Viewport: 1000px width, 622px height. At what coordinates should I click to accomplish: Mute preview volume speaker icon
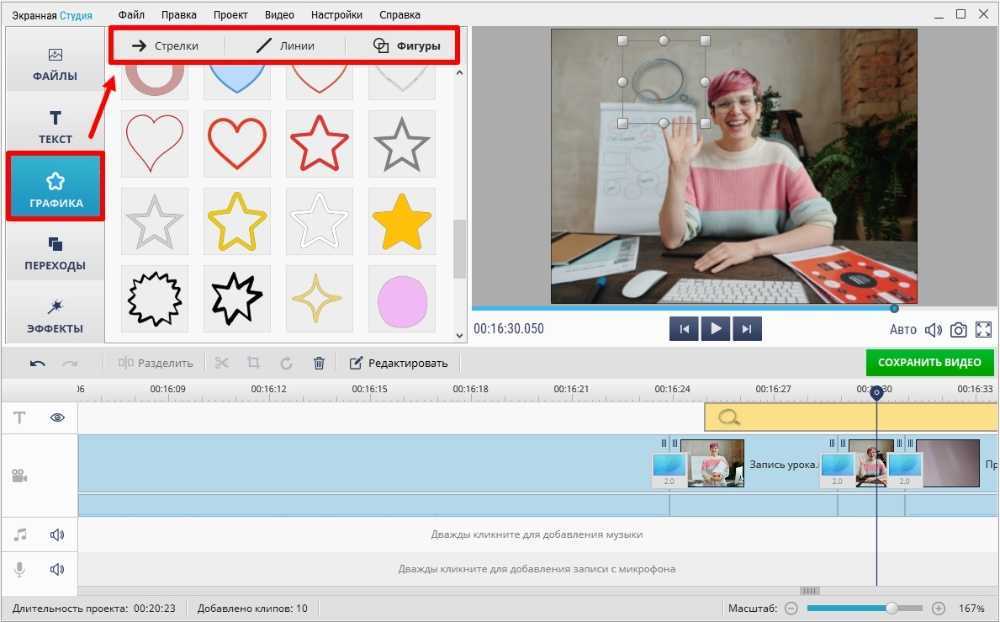pyautogui.click(x=933, y=330)
